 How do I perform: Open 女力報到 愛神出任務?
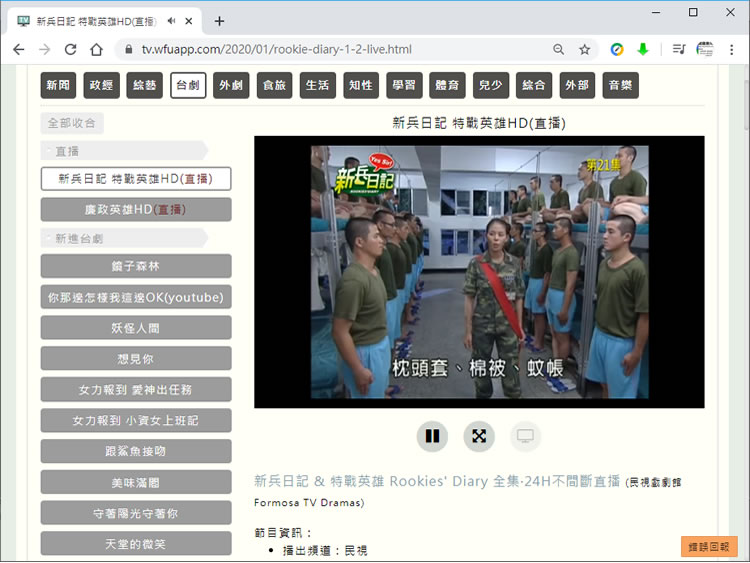coord(136,389)
